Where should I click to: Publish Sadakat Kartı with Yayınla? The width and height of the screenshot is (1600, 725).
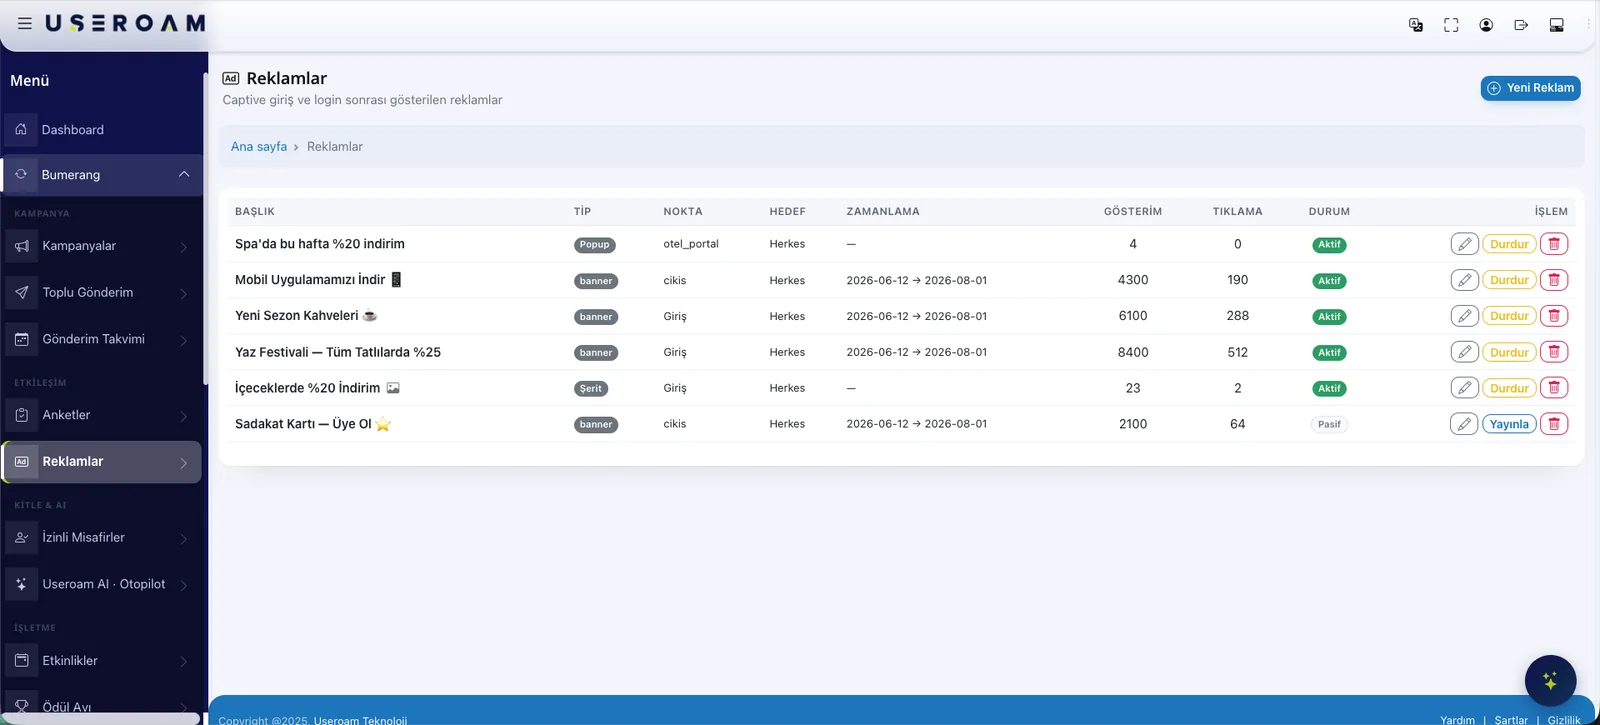pos(1509,424)
